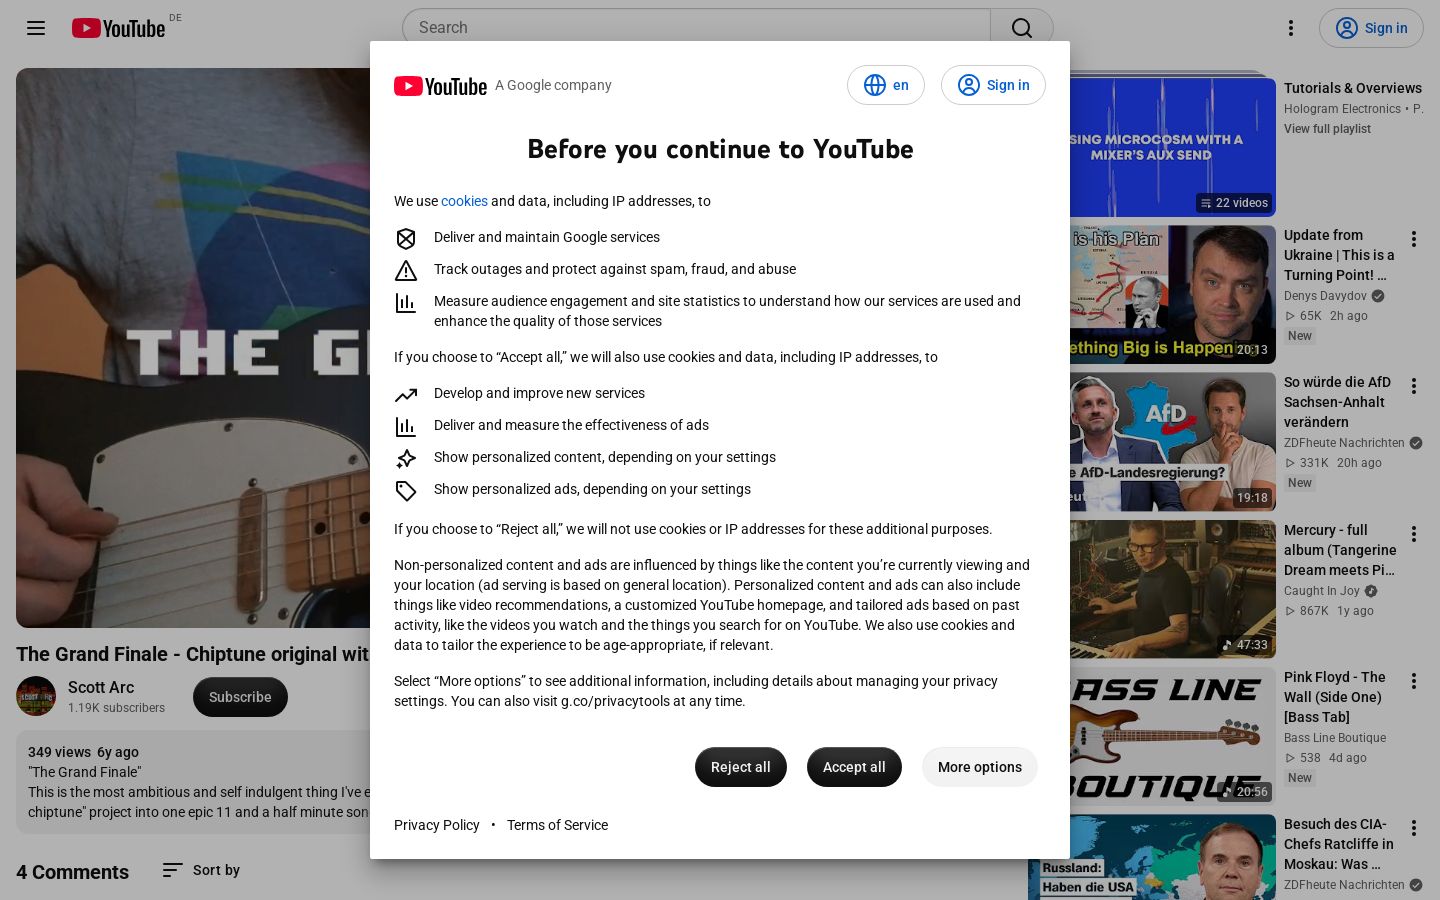1440x900 pixels.
Task: Click the 4 Comments heading
Action: point(72,872)
